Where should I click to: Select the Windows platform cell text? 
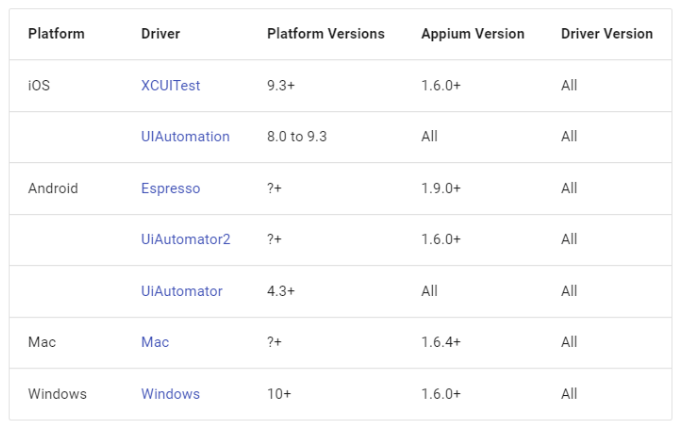(x=57, y=394)
